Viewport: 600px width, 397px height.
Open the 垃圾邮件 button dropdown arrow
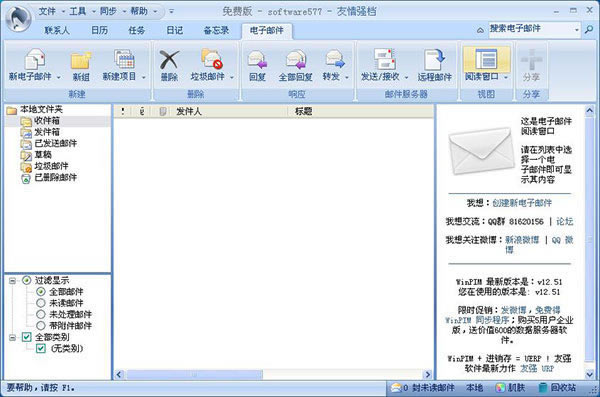(x=232, y=77)
